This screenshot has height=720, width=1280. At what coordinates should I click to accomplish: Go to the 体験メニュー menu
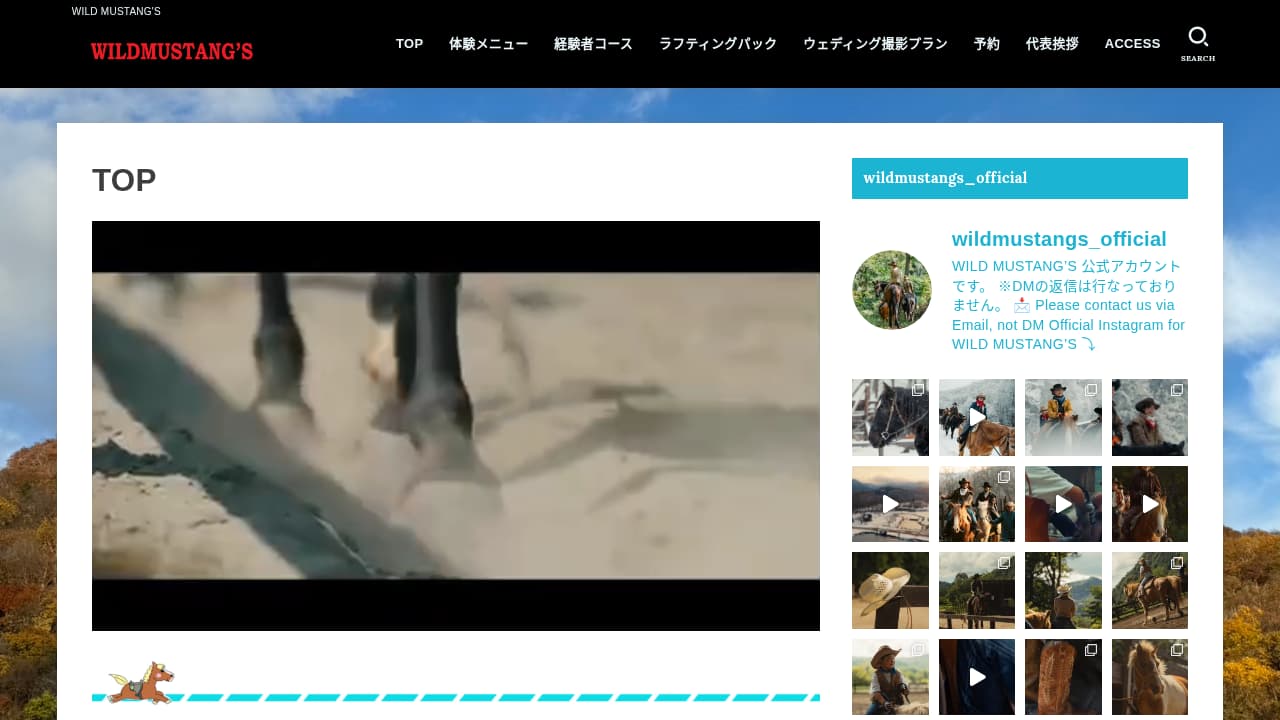pos(488,44)
